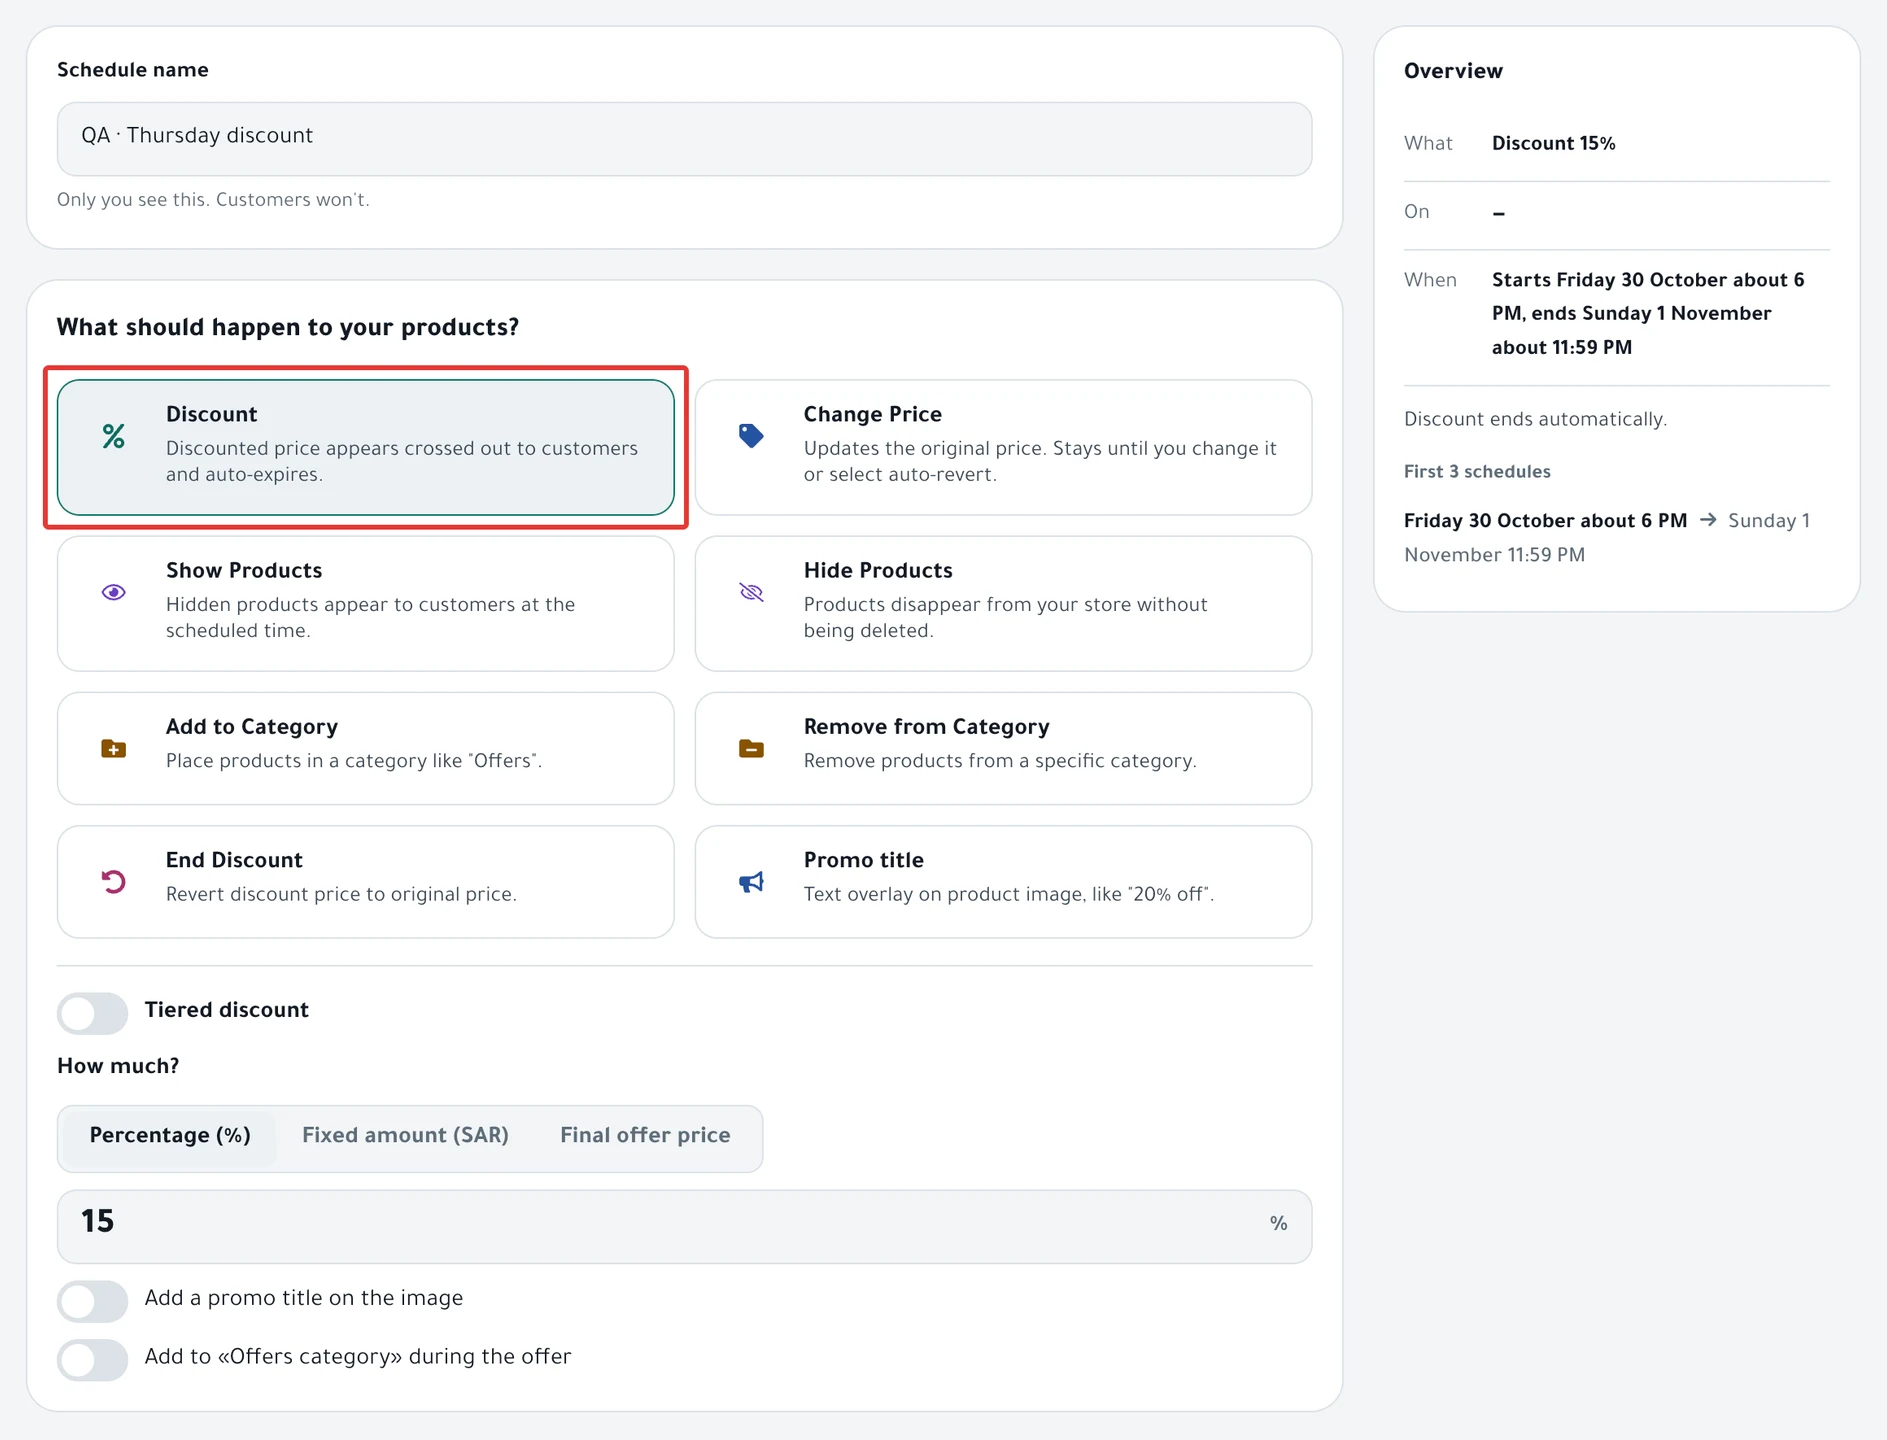Click the crossed-eye icon for Hide Products
1887x1440 pixels.
(751, 592)
